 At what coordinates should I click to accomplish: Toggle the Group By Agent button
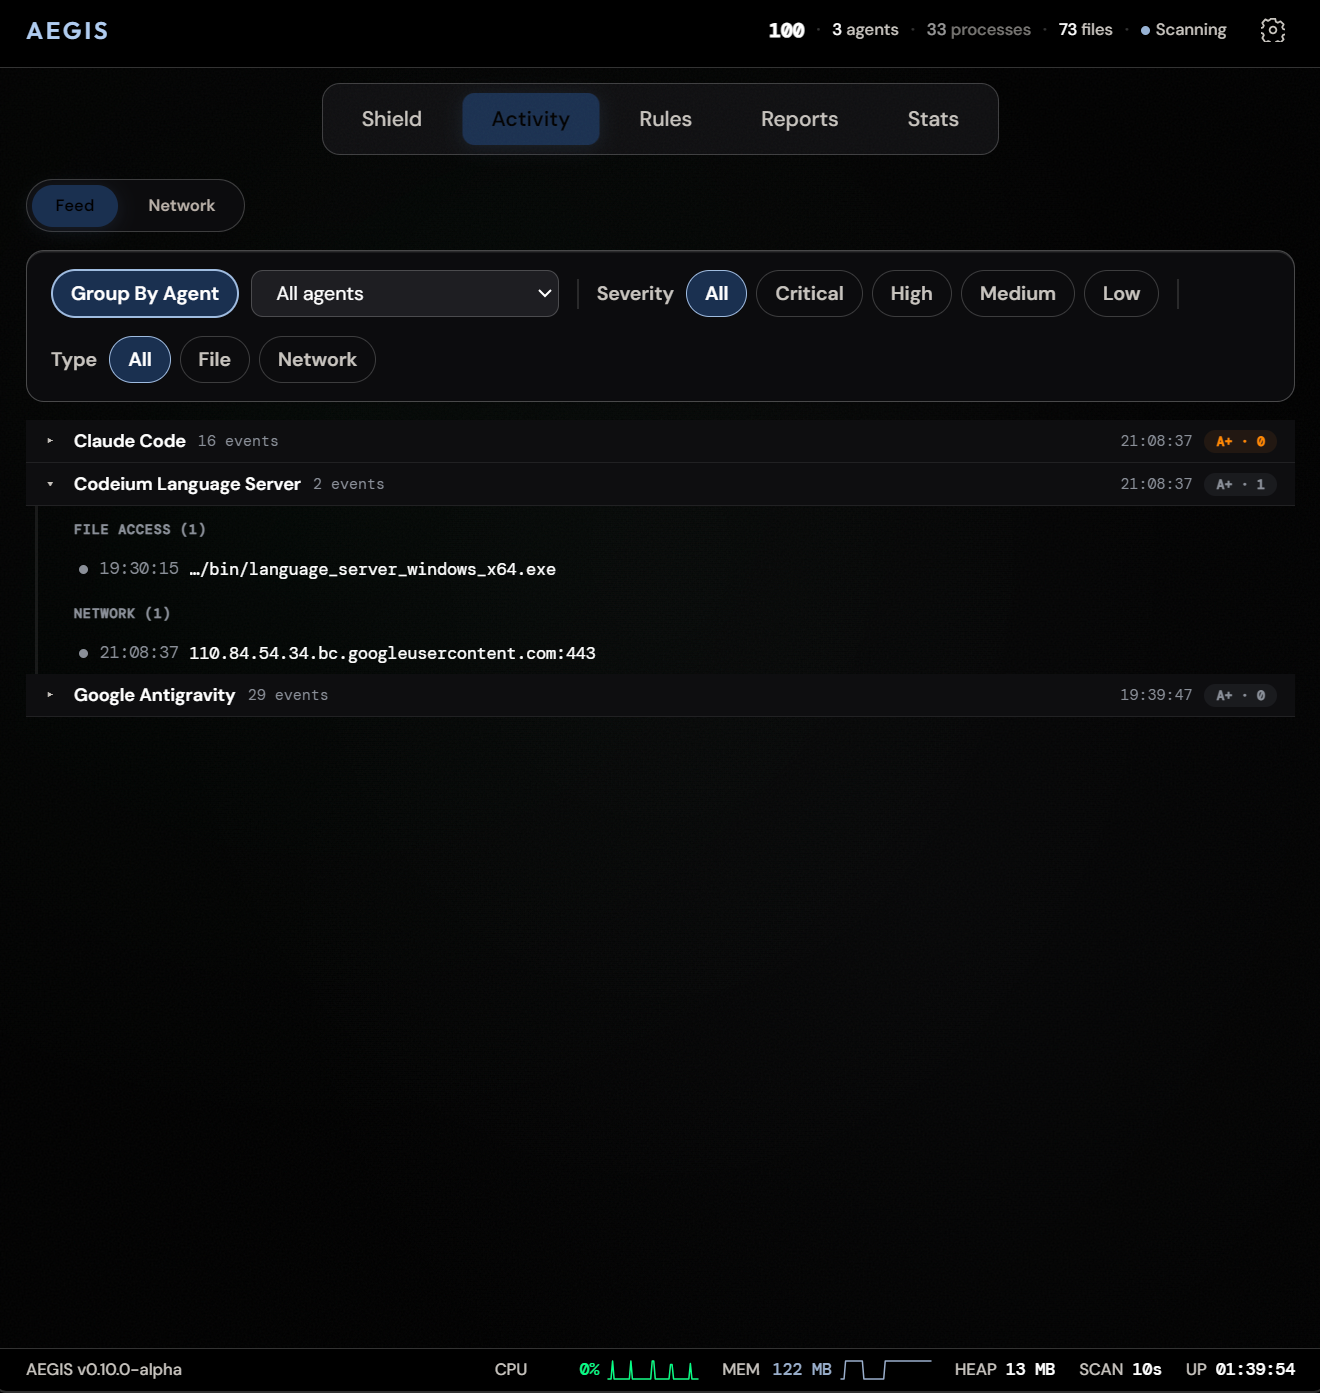(x=145, y=294)
